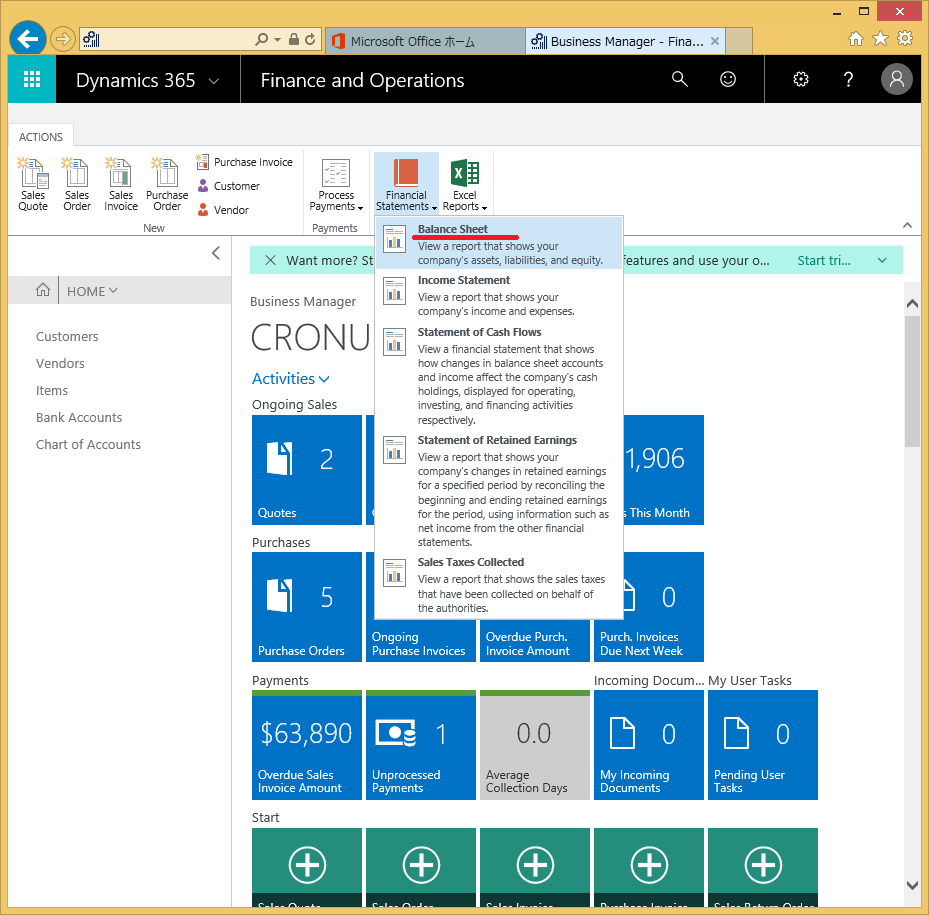929x915 pixels.
Task: Create a new Sales Invoice
Action: click(121, 184)
